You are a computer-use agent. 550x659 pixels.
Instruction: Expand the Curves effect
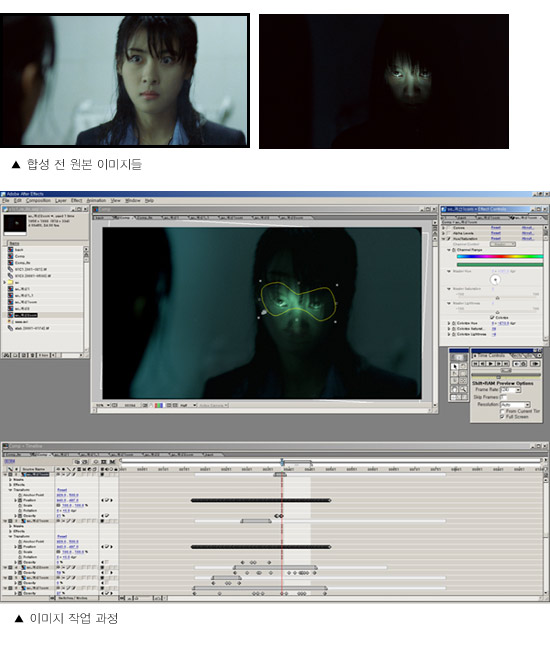[x=443, y=228]
